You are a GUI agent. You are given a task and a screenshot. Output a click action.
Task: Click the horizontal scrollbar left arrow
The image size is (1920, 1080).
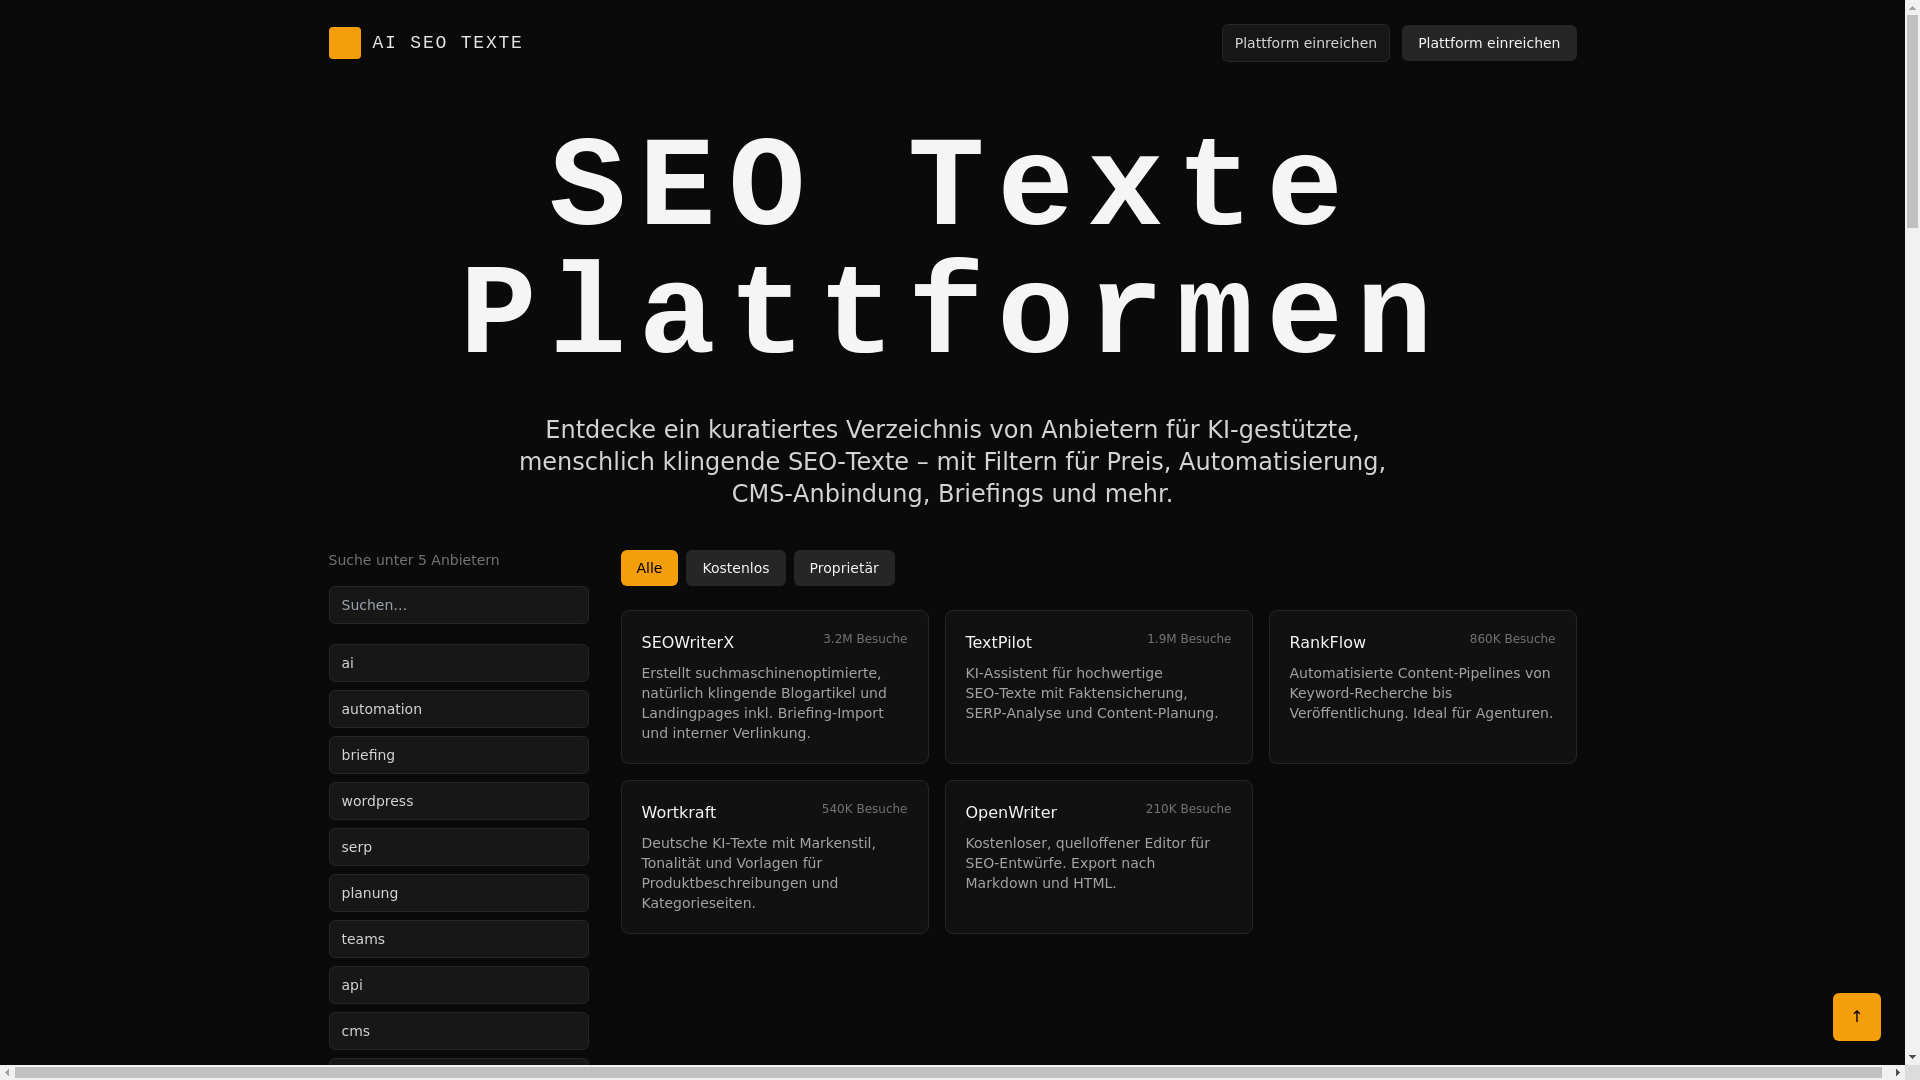[x=7, y=1072]
